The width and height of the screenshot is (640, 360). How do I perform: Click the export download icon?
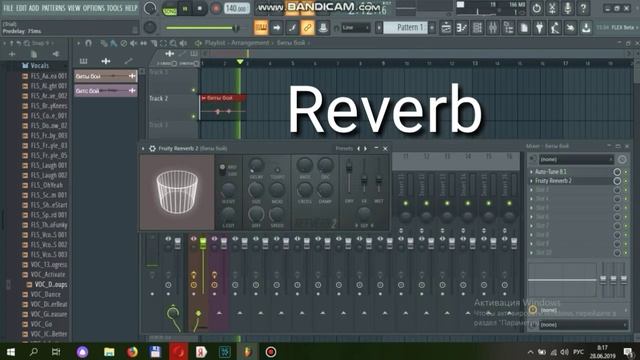(586, 28)
